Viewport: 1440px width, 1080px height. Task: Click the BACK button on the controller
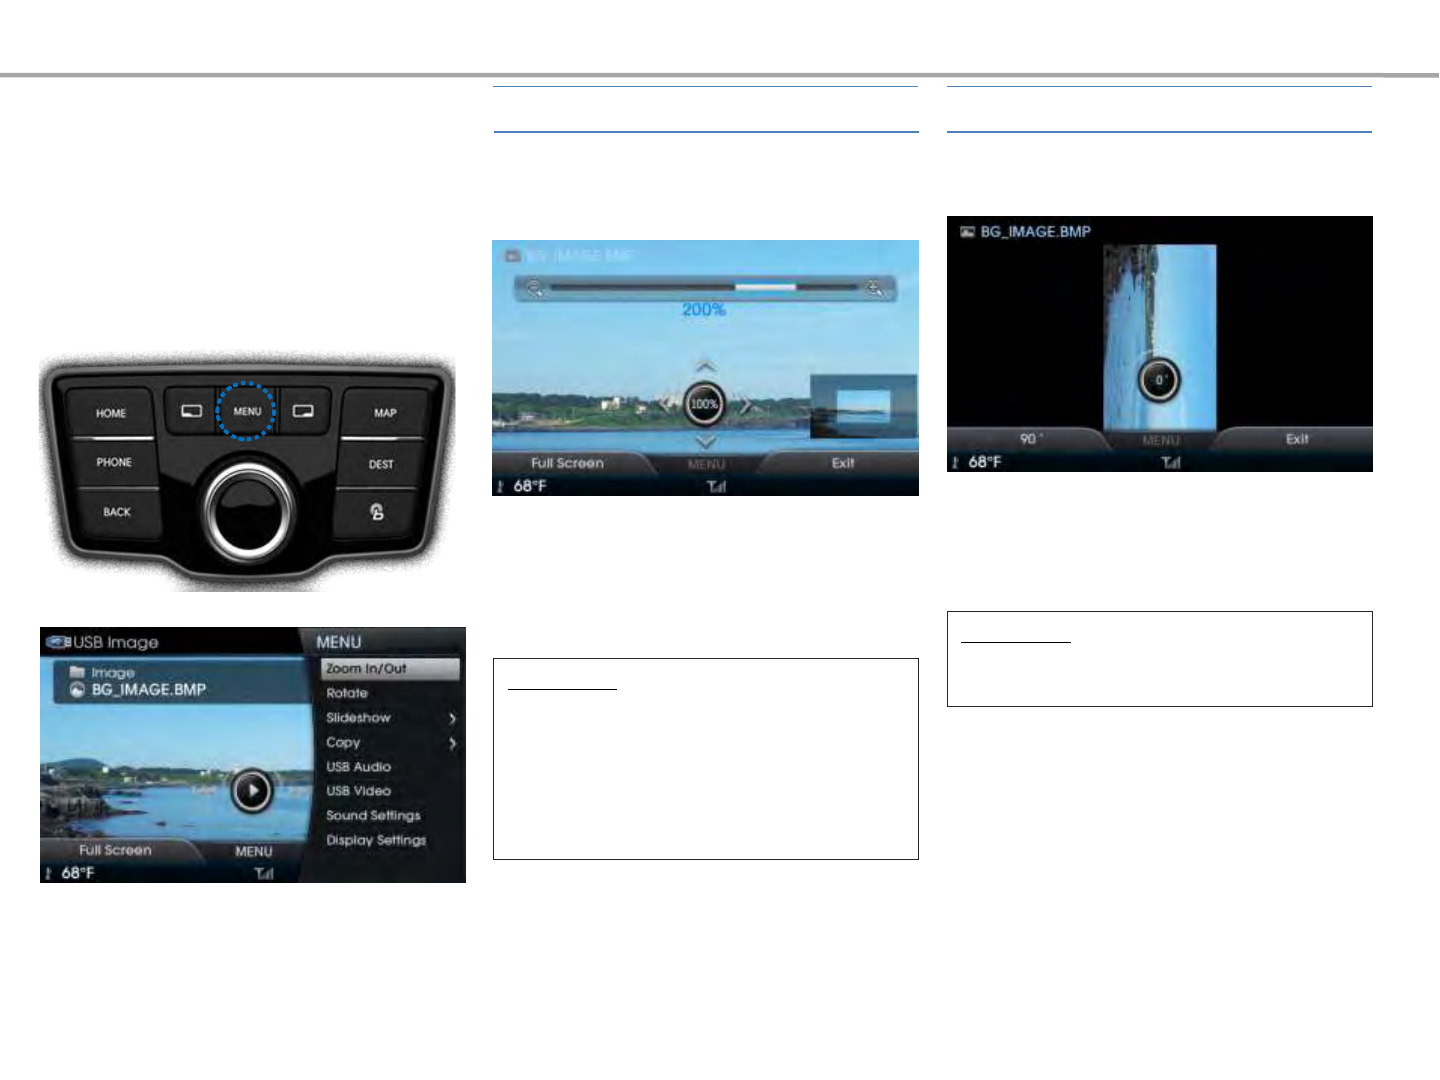[x=117, y=512]
